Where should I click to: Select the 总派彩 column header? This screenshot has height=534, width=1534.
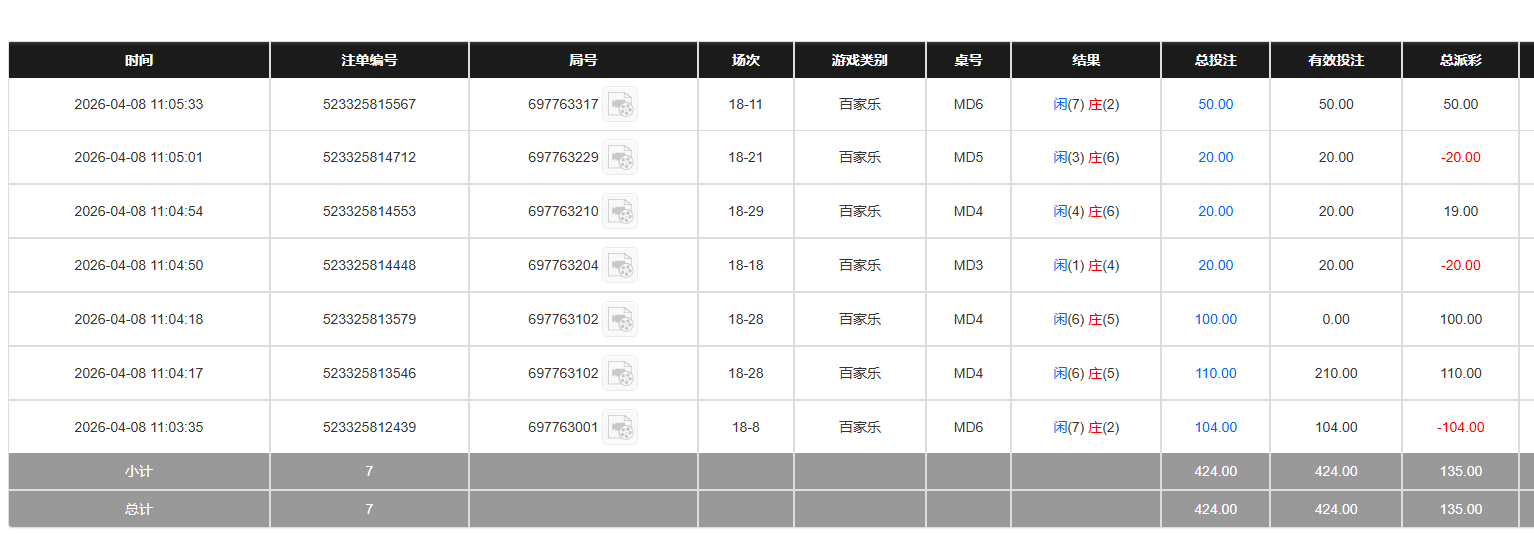pyautogui.click(x=1460, y=60)
